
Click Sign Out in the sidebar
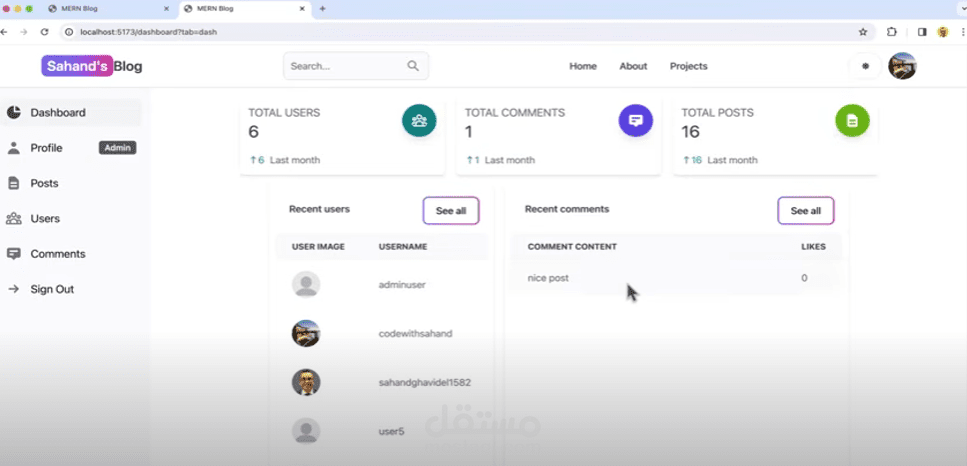70,289
